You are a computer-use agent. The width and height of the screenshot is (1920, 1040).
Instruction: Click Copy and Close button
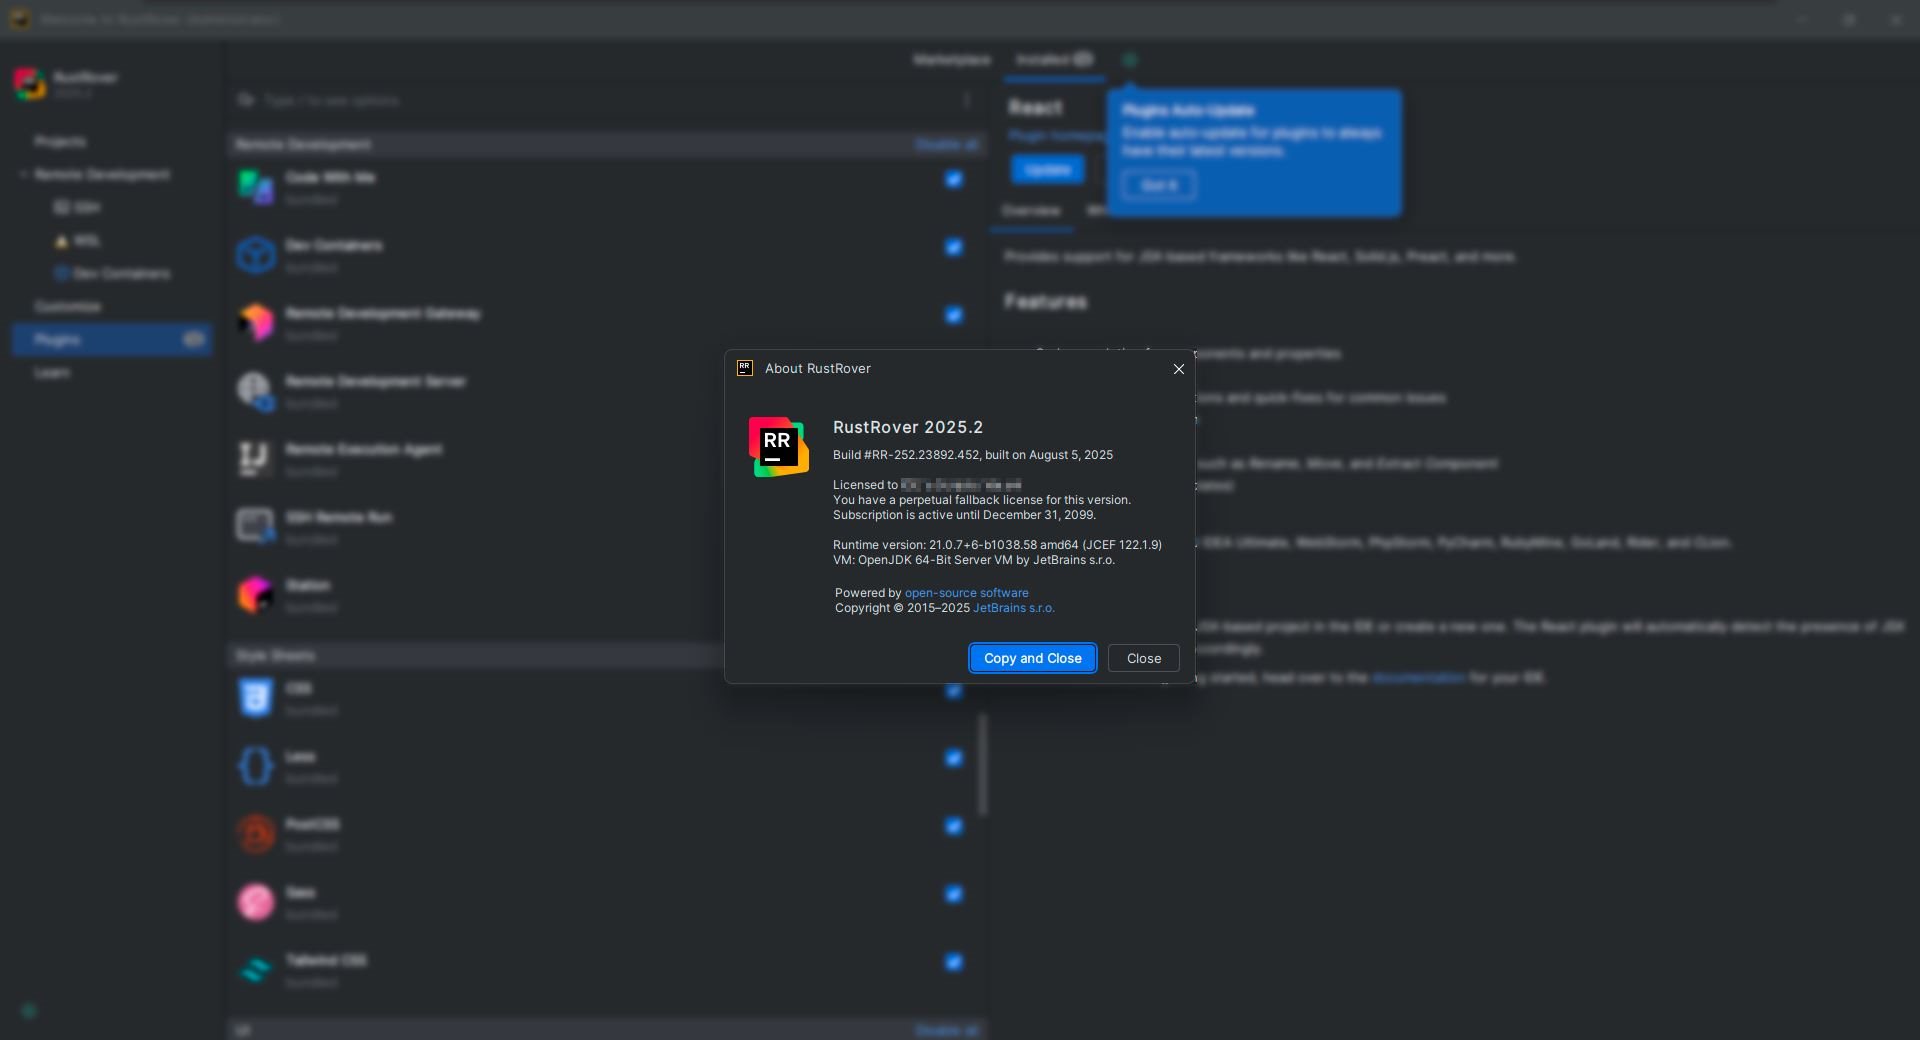point(1033,658)
